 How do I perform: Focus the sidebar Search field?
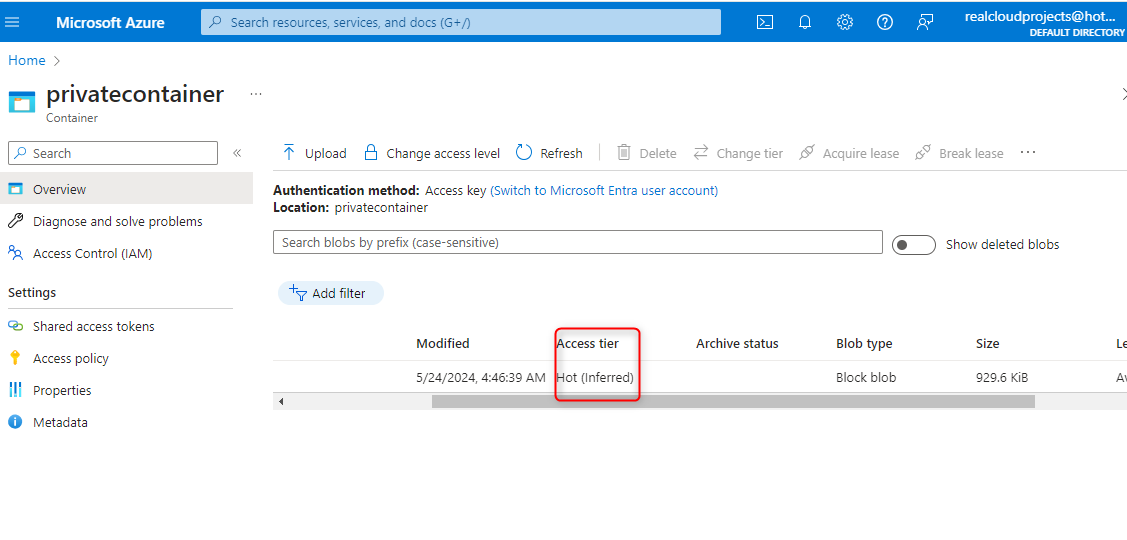tap(113, 153)
